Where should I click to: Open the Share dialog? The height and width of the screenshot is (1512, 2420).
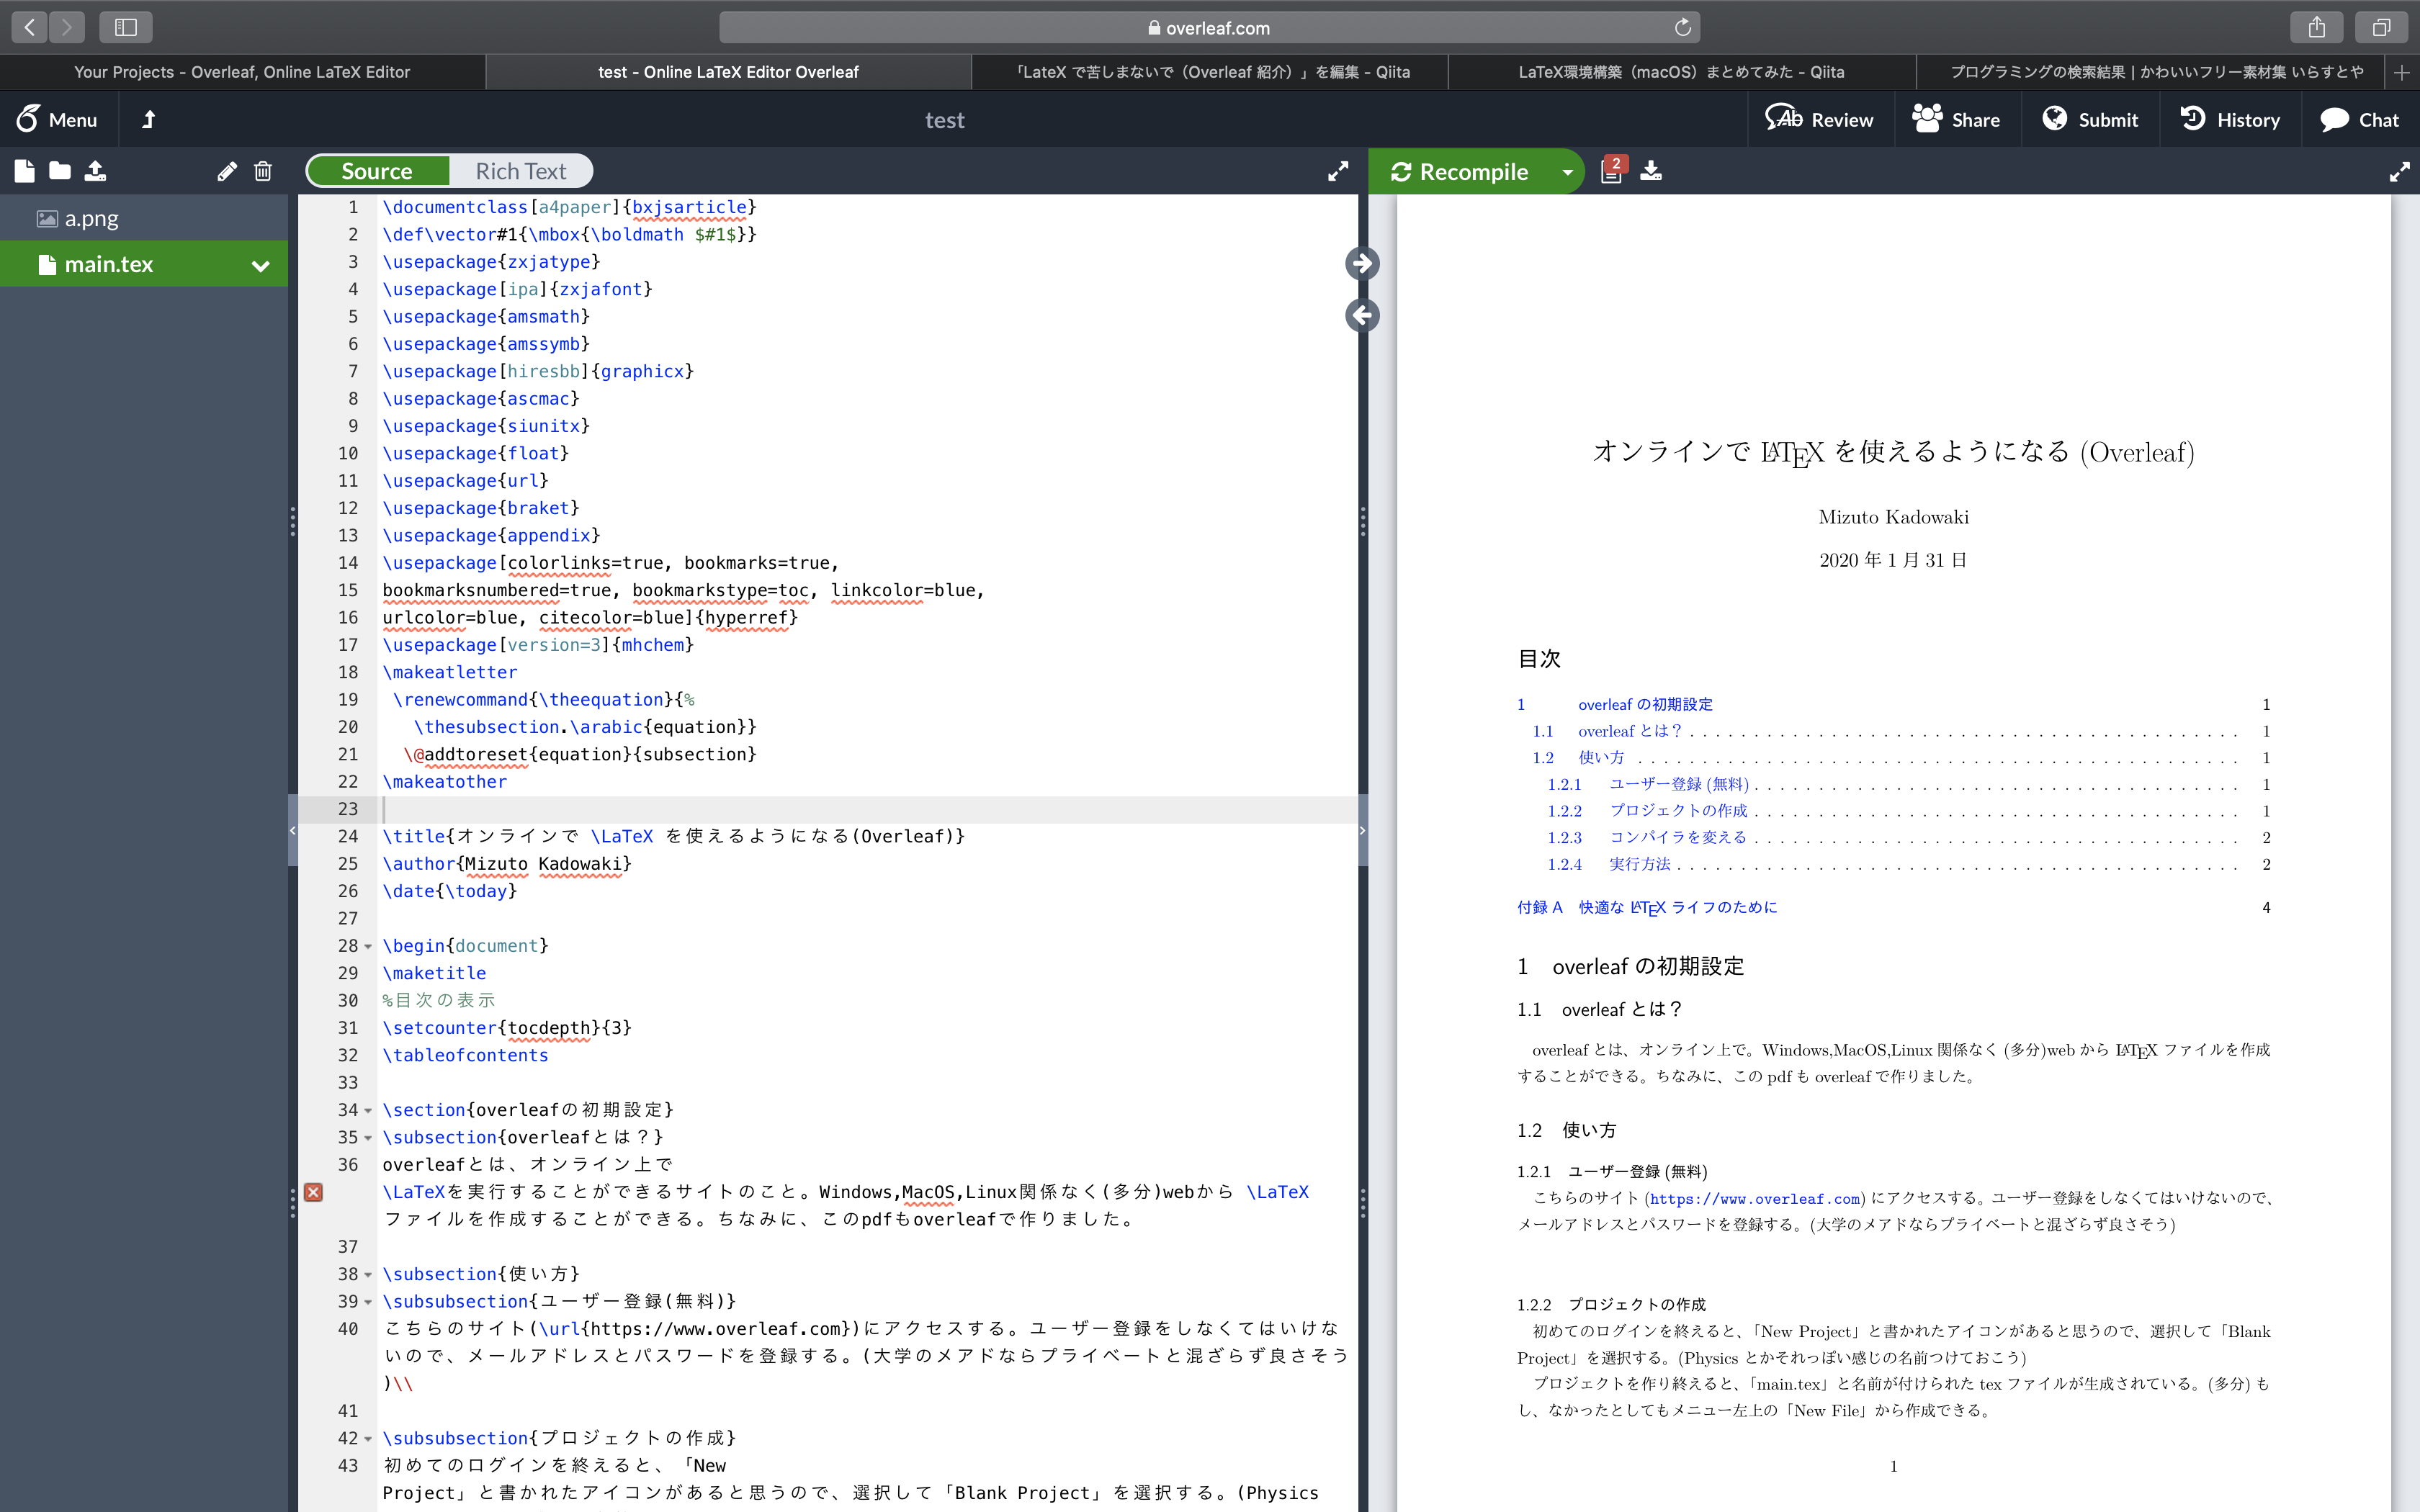pyautogui.click(x=1956, y=120)
